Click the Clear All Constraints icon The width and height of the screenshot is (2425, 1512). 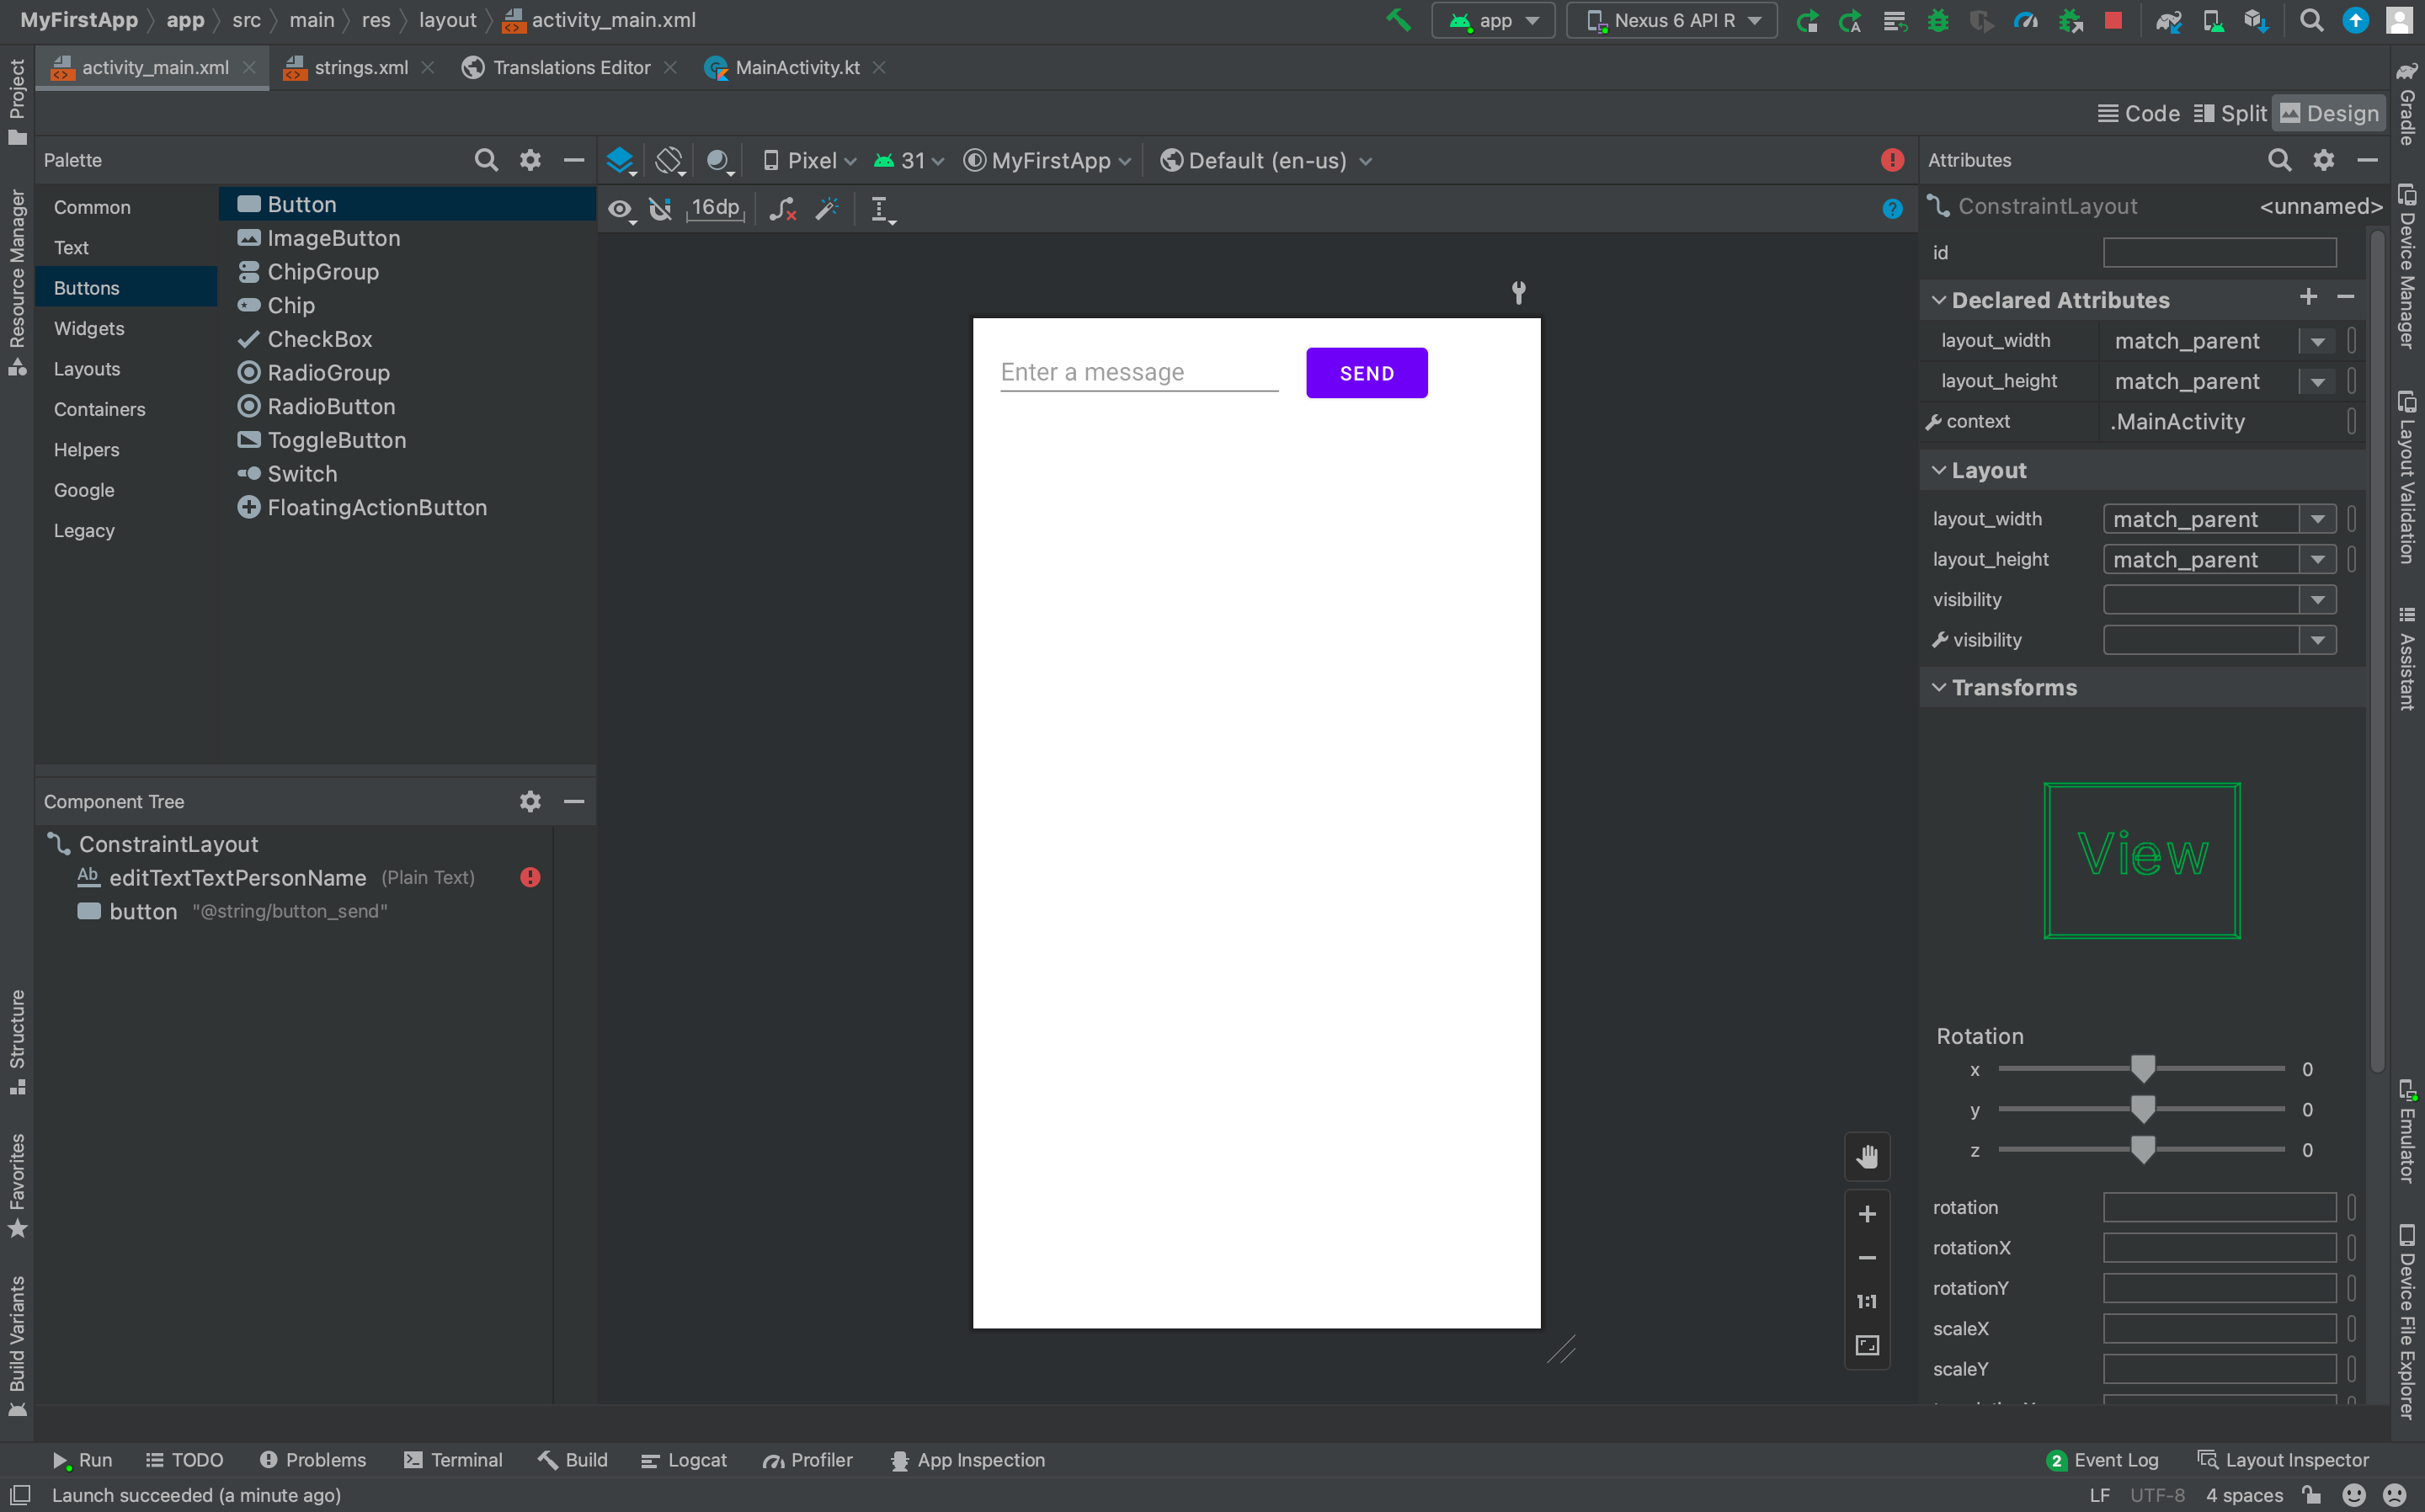[782, 209]
